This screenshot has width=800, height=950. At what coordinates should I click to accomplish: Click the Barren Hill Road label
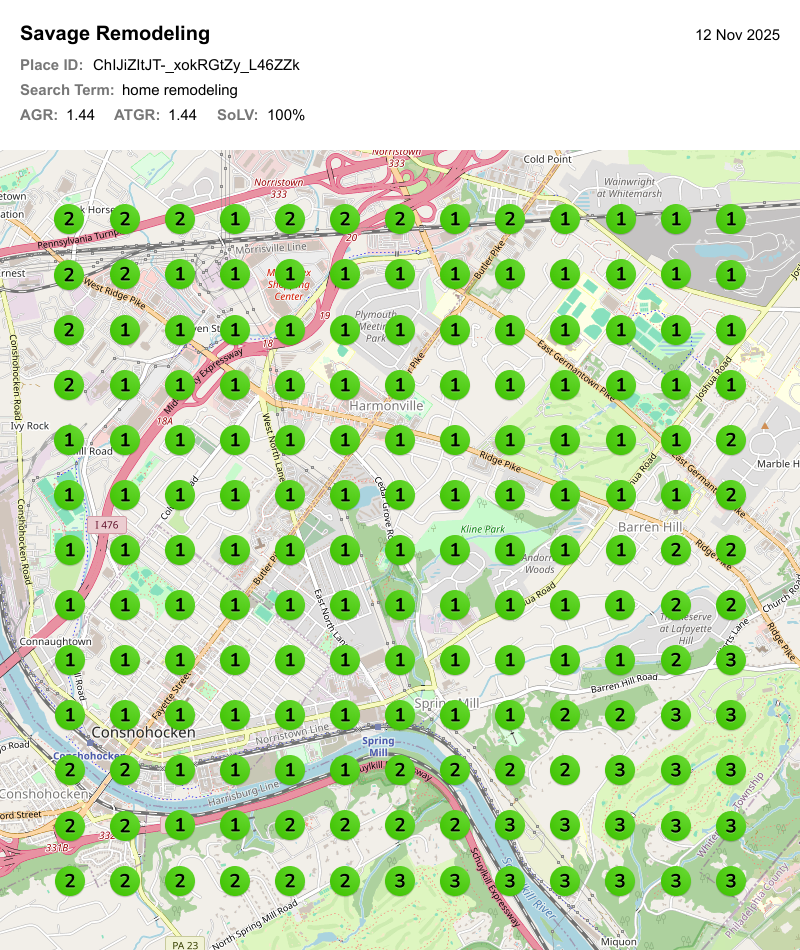pos(624,683)
